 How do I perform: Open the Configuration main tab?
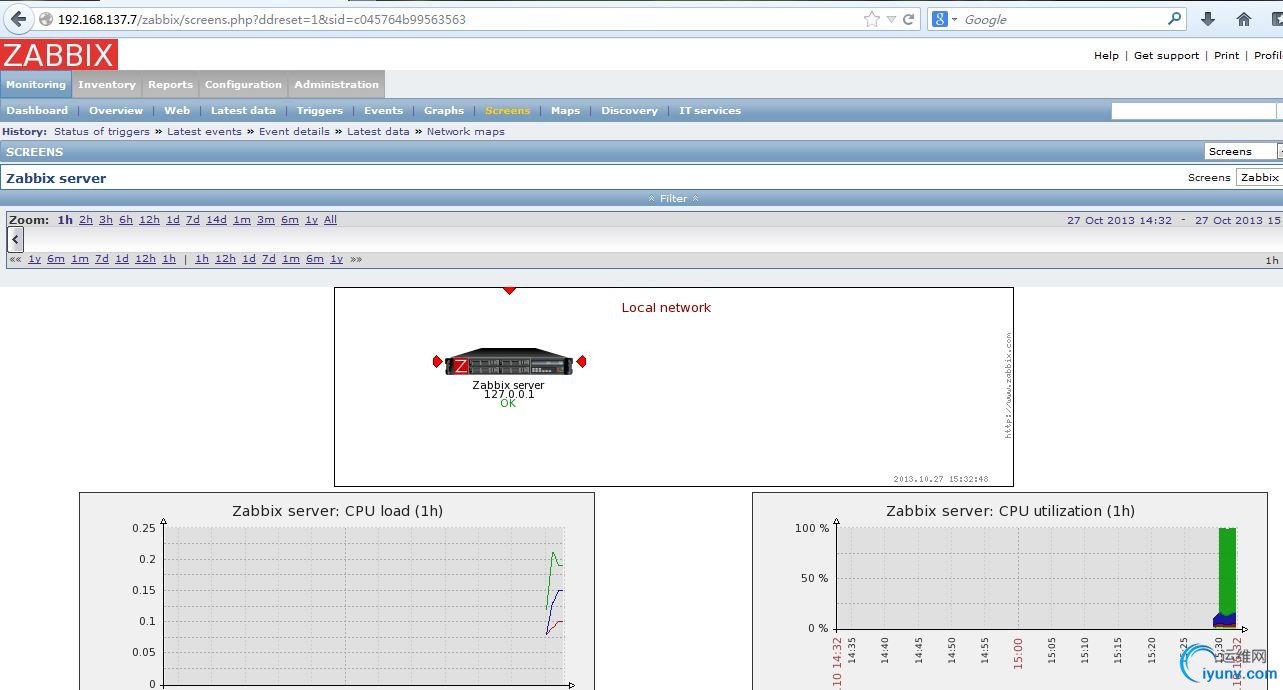click(243, 85)
